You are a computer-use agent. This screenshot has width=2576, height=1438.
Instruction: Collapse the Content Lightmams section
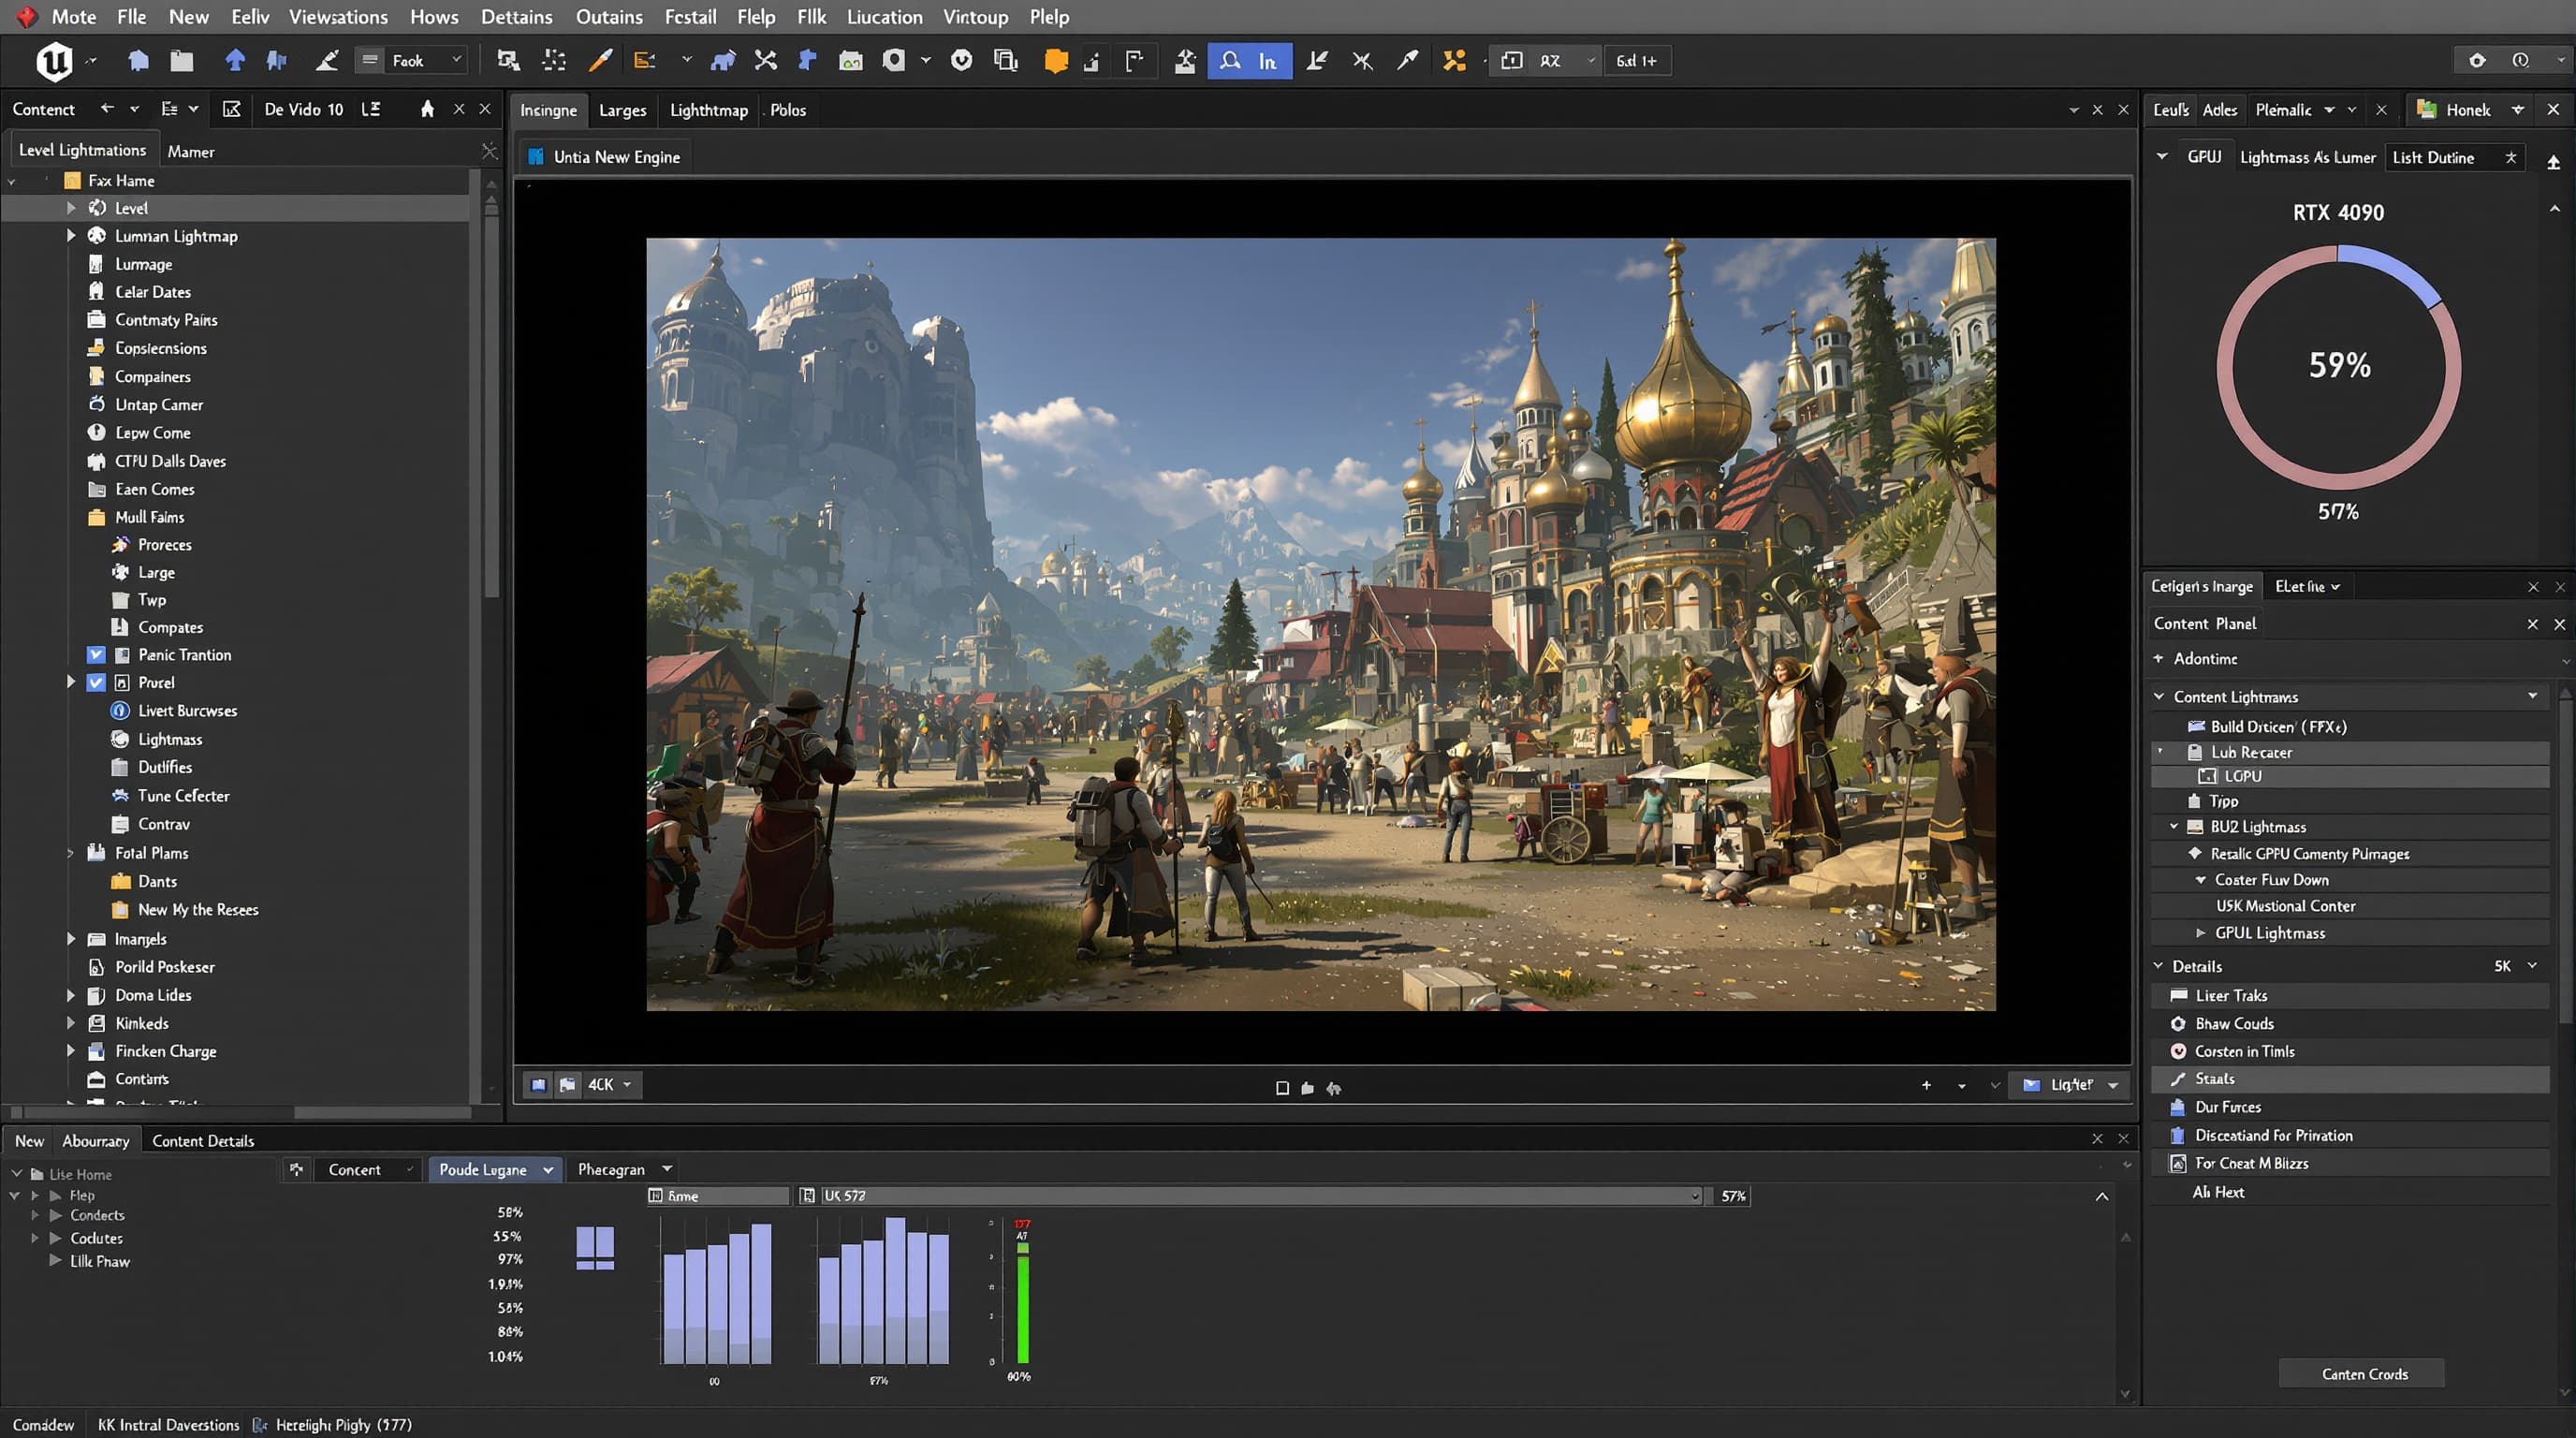tap(2160, 696)
